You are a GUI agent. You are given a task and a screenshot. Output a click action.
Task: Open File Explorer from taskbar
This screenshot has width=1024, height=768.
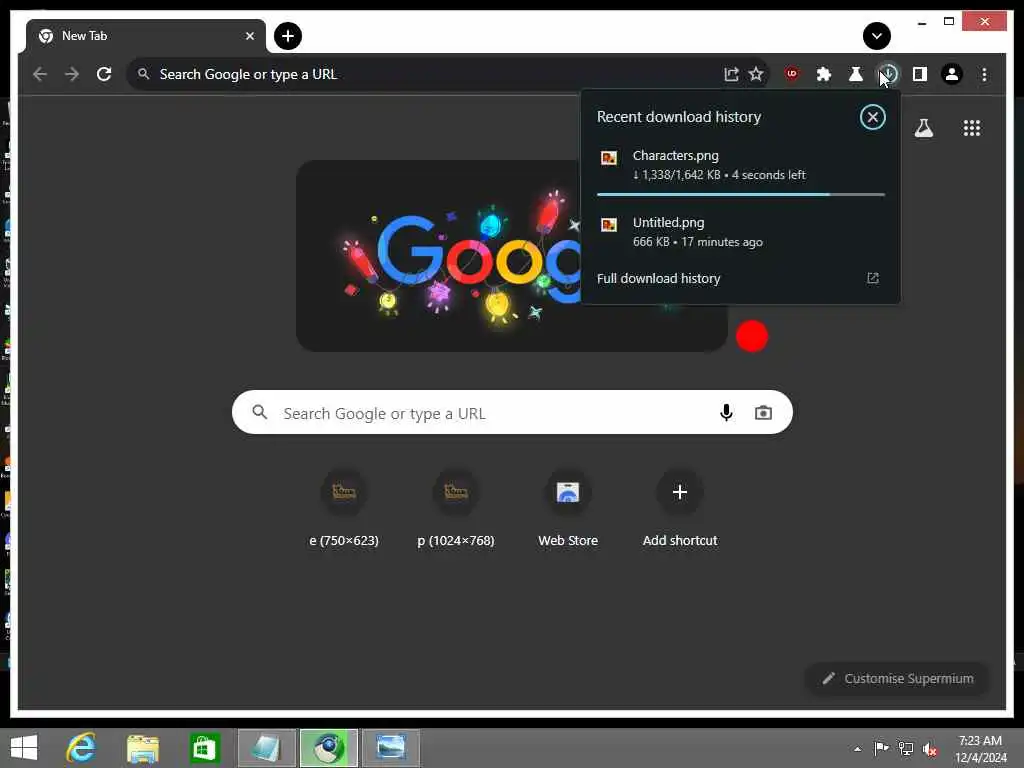(143, 748)
